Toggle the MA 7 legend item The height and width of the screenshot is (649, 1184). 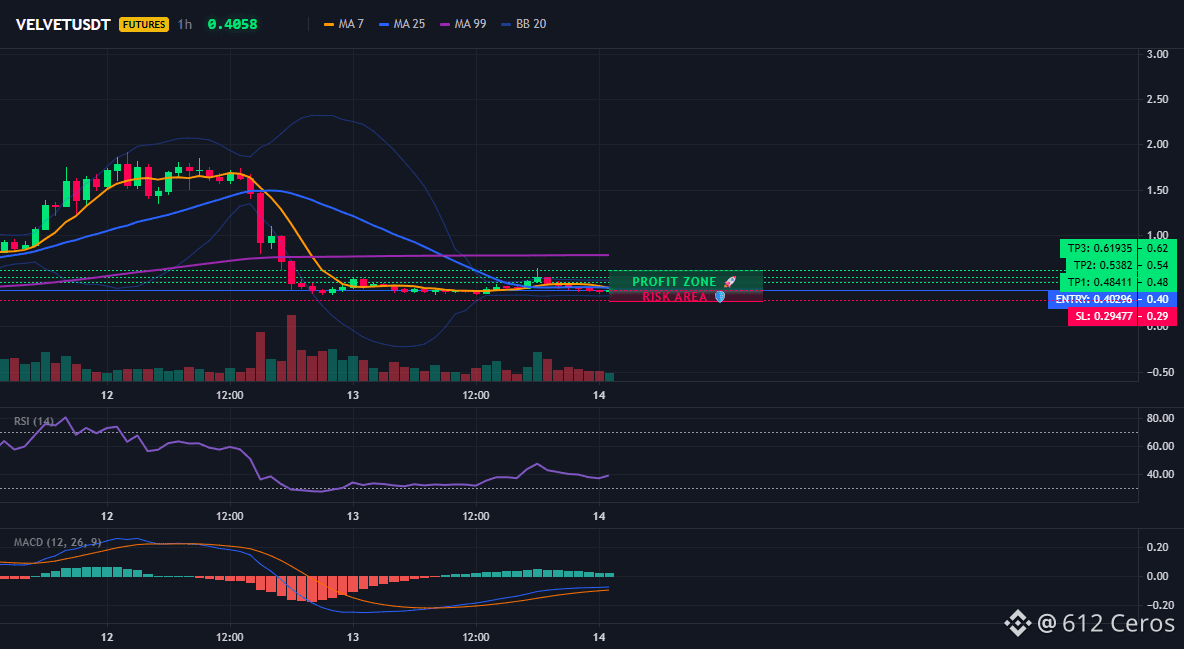[344, 24]
